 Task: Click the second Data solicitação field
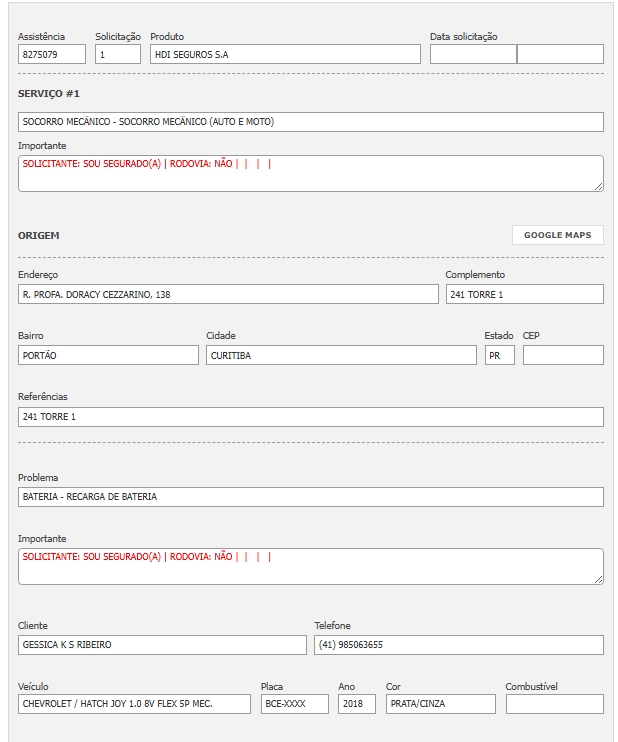(560, 54)
